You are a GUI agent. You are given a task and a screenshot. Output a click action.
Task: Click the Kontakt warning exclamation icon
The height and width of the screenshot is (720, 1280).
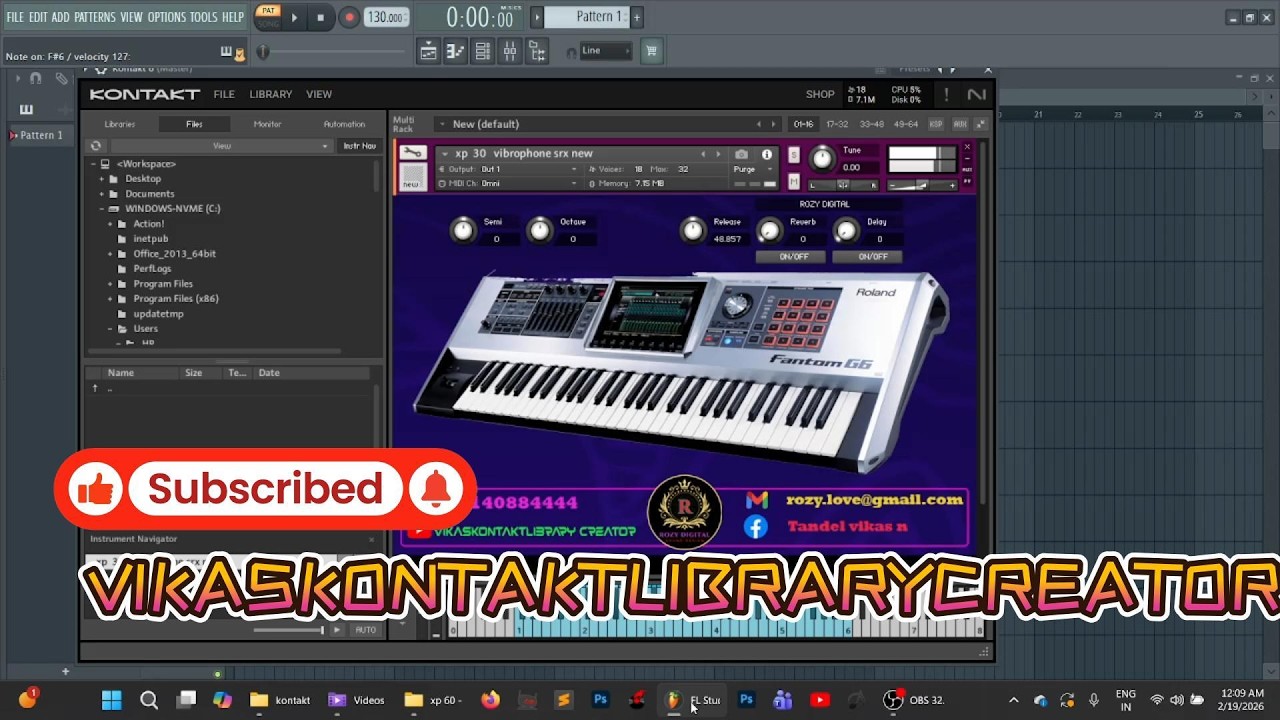point(946,94)
